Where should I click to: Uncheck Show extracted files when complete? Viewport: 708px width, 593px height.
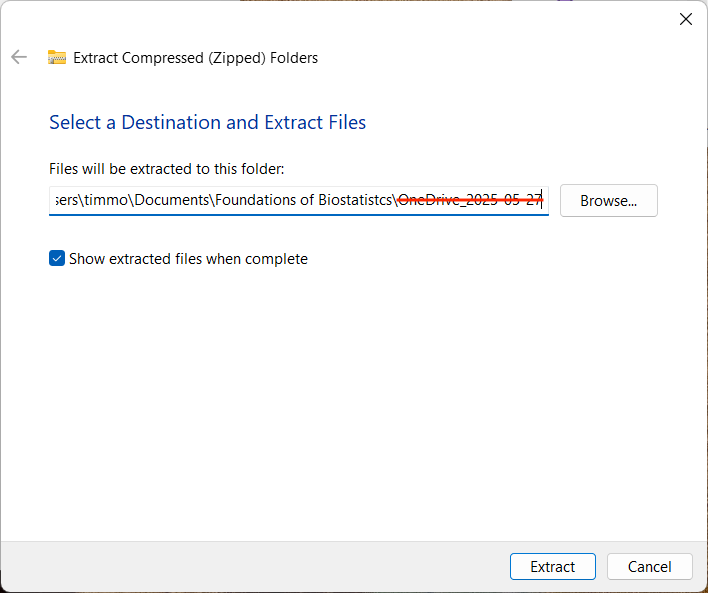click(57, 259)
